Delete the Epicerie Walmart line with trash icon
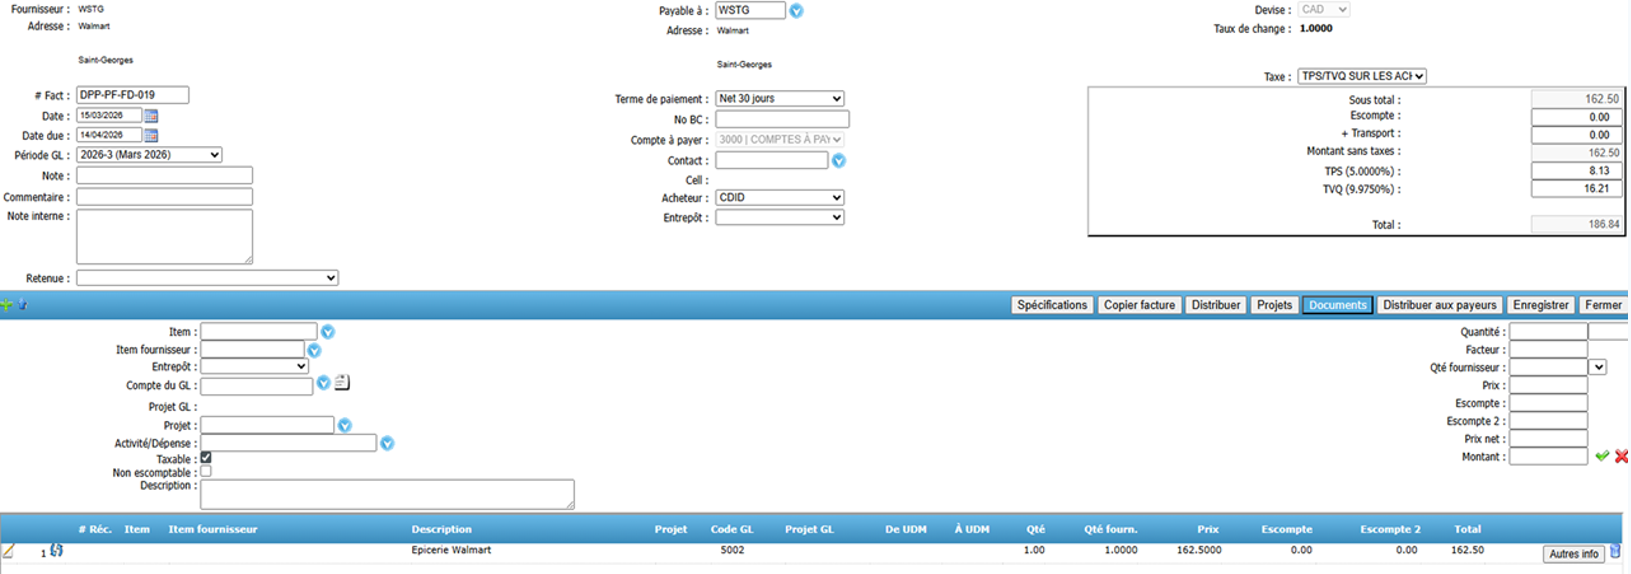Image resolution: width=1631 pixels, height=574 pixels. tap(1615, 551)
